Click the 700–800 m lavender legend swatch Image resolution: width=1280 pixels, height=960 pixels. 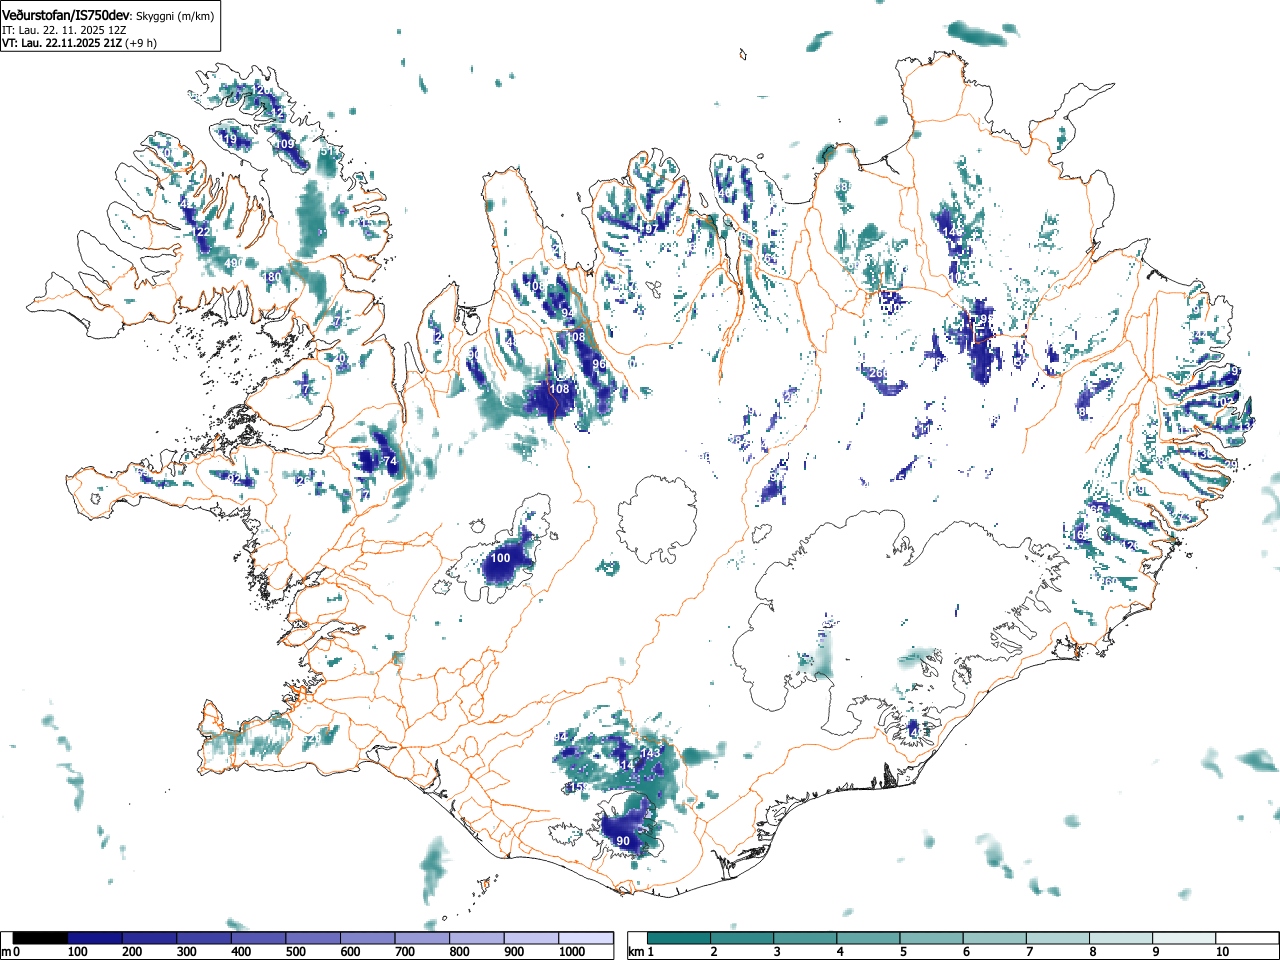coord(422,938)
